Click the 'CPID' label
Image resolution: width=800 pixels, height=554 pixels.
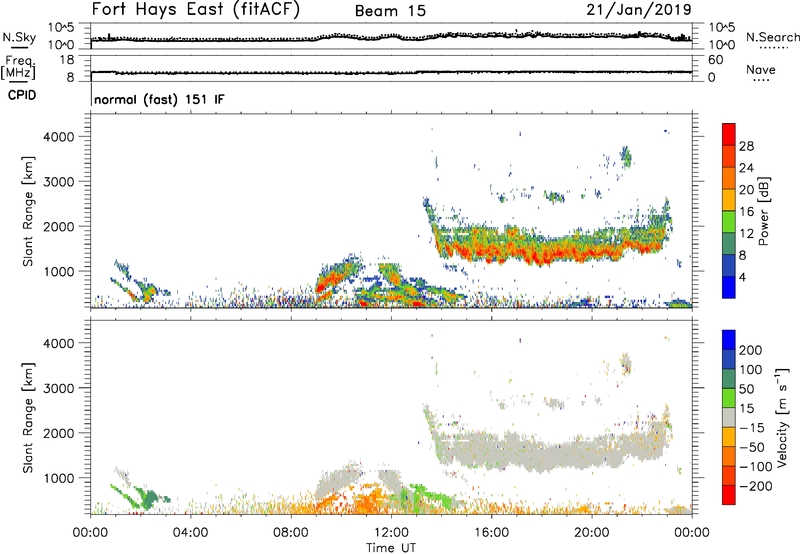[x=22, y=95]
